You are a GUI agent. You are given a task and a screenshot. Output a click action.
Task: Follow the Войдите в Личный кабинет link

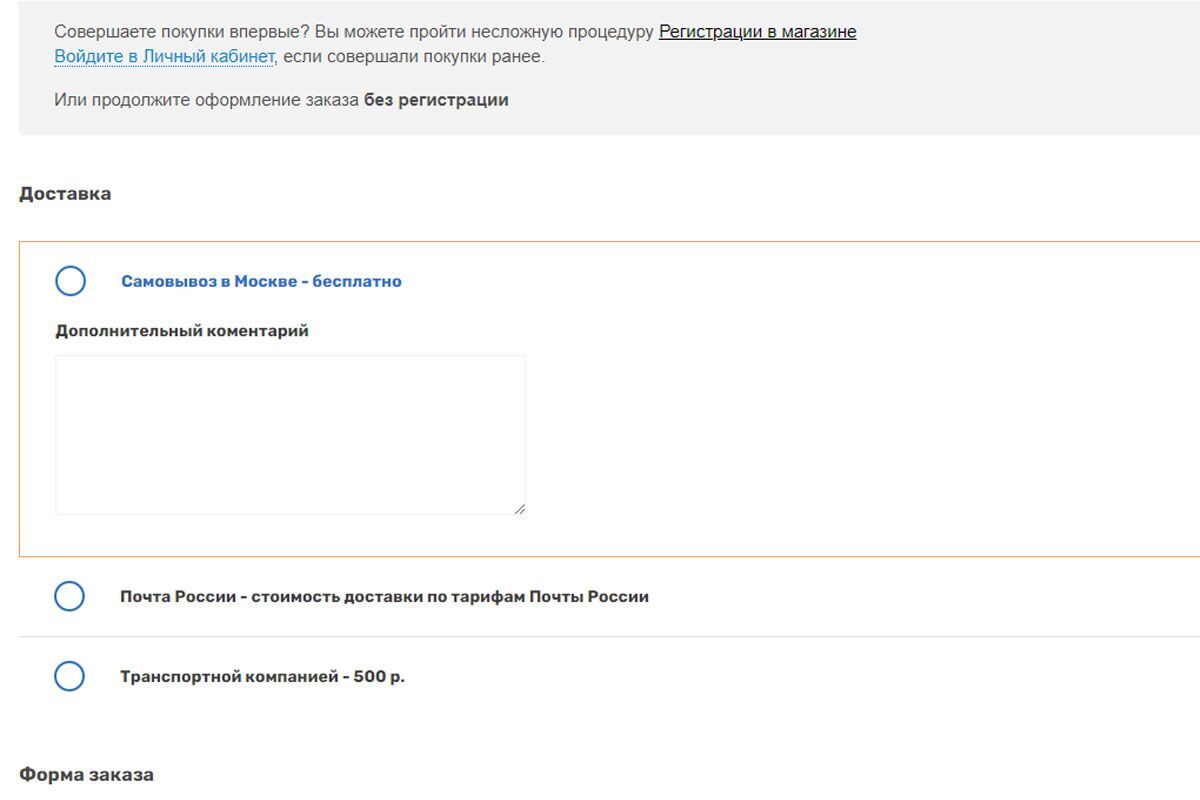pos(163,56)
